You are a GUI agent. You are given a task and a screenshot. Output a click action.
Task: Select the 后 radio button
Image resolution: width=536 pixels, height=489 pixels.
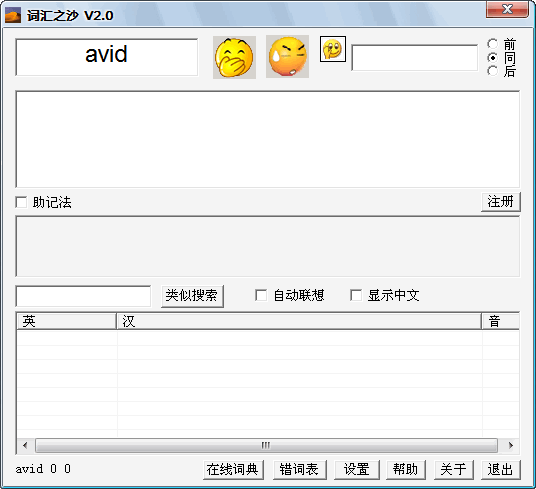pyautogui.click(x=493, y=71)
